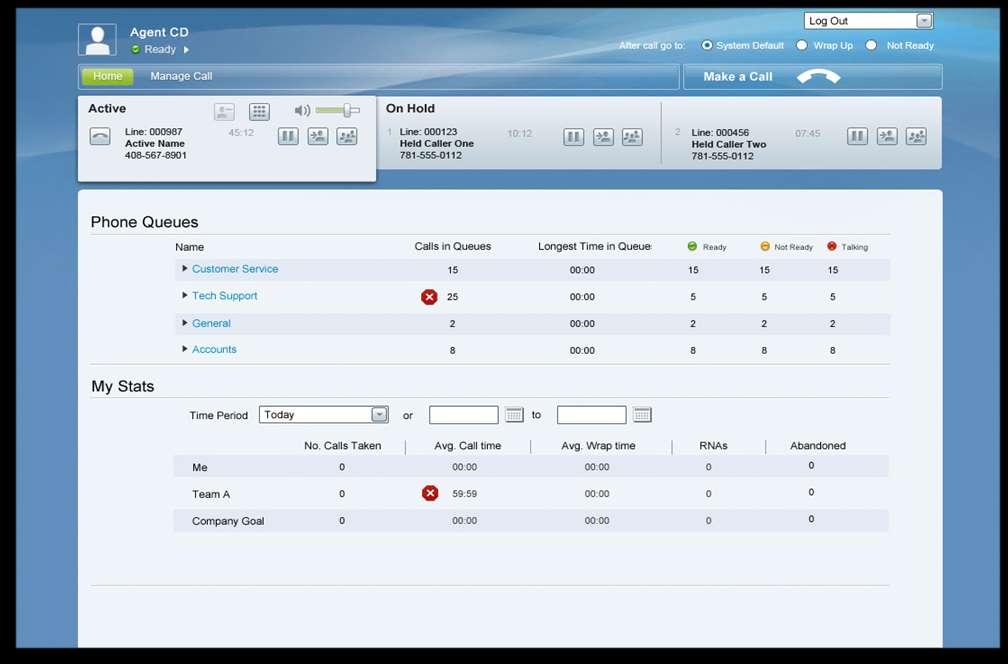1008x664 pixels.
Task: Click the Avg. Wrap time column header
Action: 598,445
